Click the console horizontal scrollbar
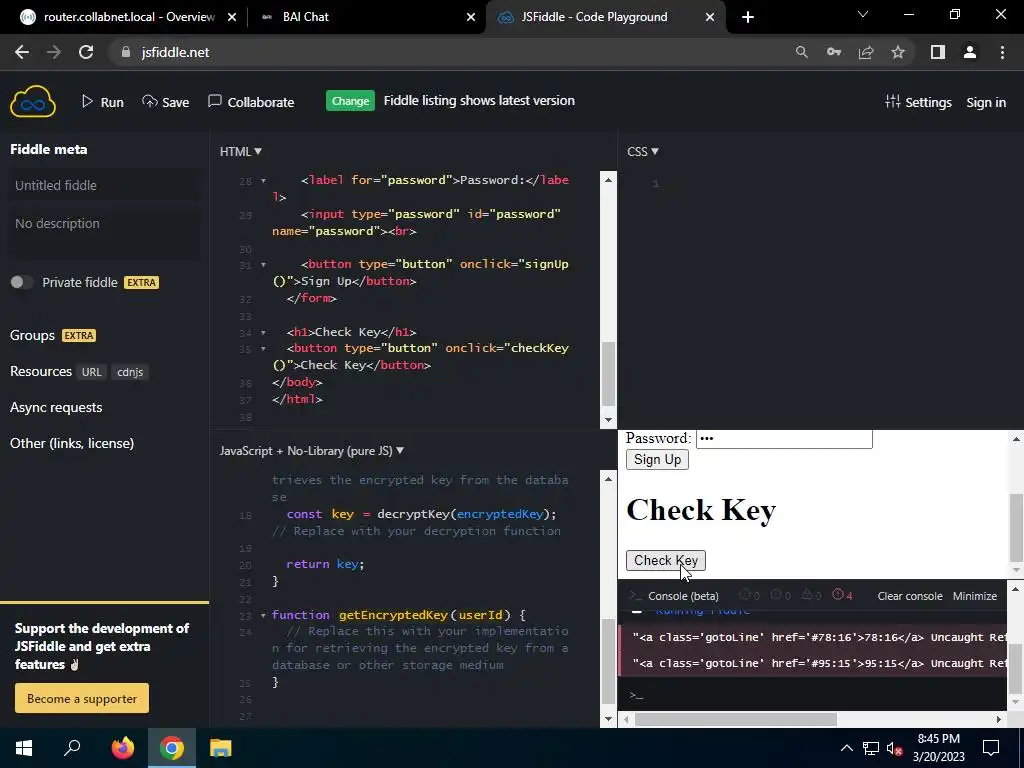The width and height of the screenshot is (1024, 768). click(735, 719)
